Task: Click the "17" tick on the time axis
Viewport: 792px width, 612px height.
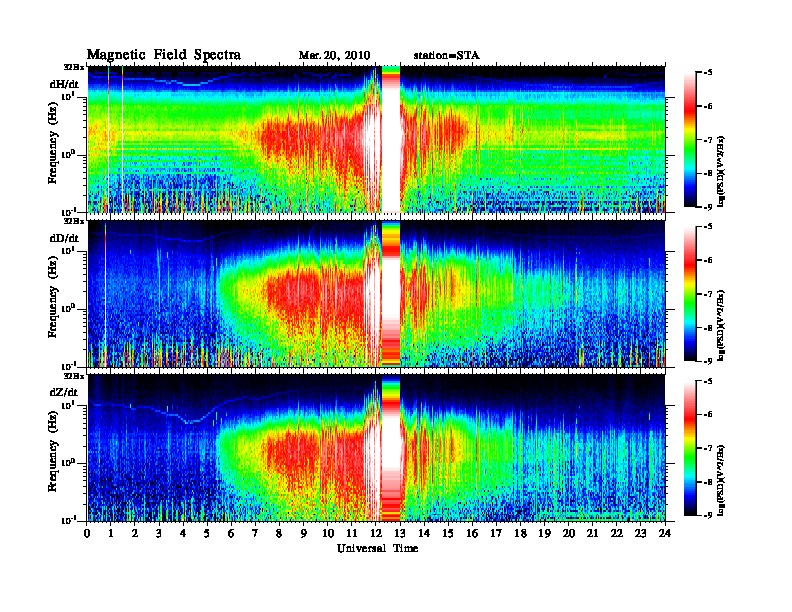Action: point(497,533)
